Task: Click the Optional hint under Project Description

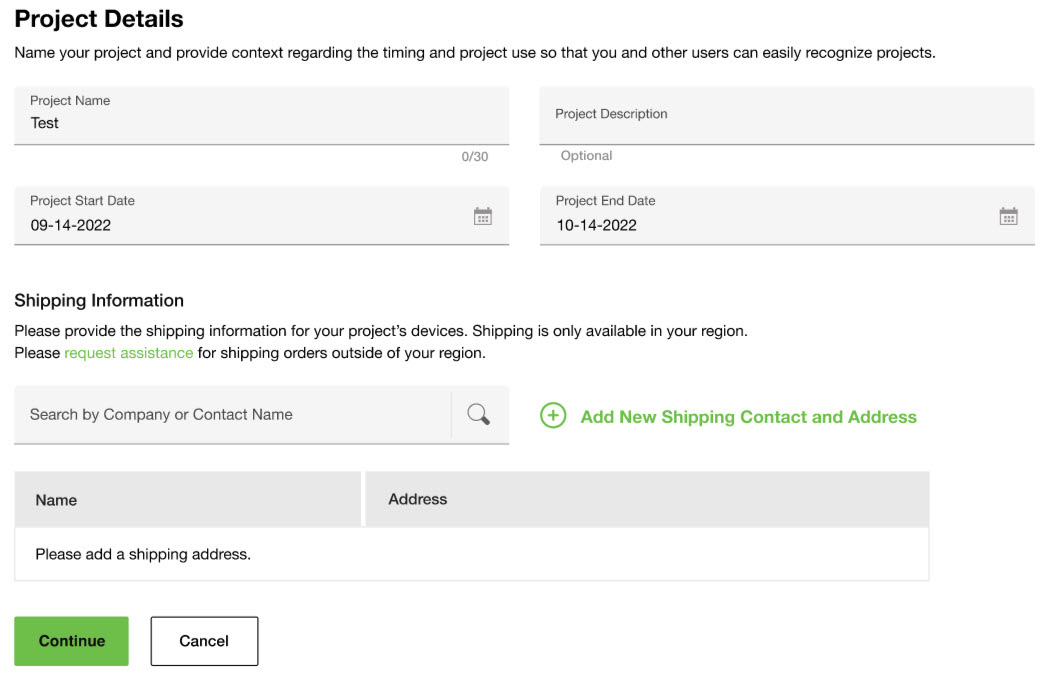Action: click(586, 156)
